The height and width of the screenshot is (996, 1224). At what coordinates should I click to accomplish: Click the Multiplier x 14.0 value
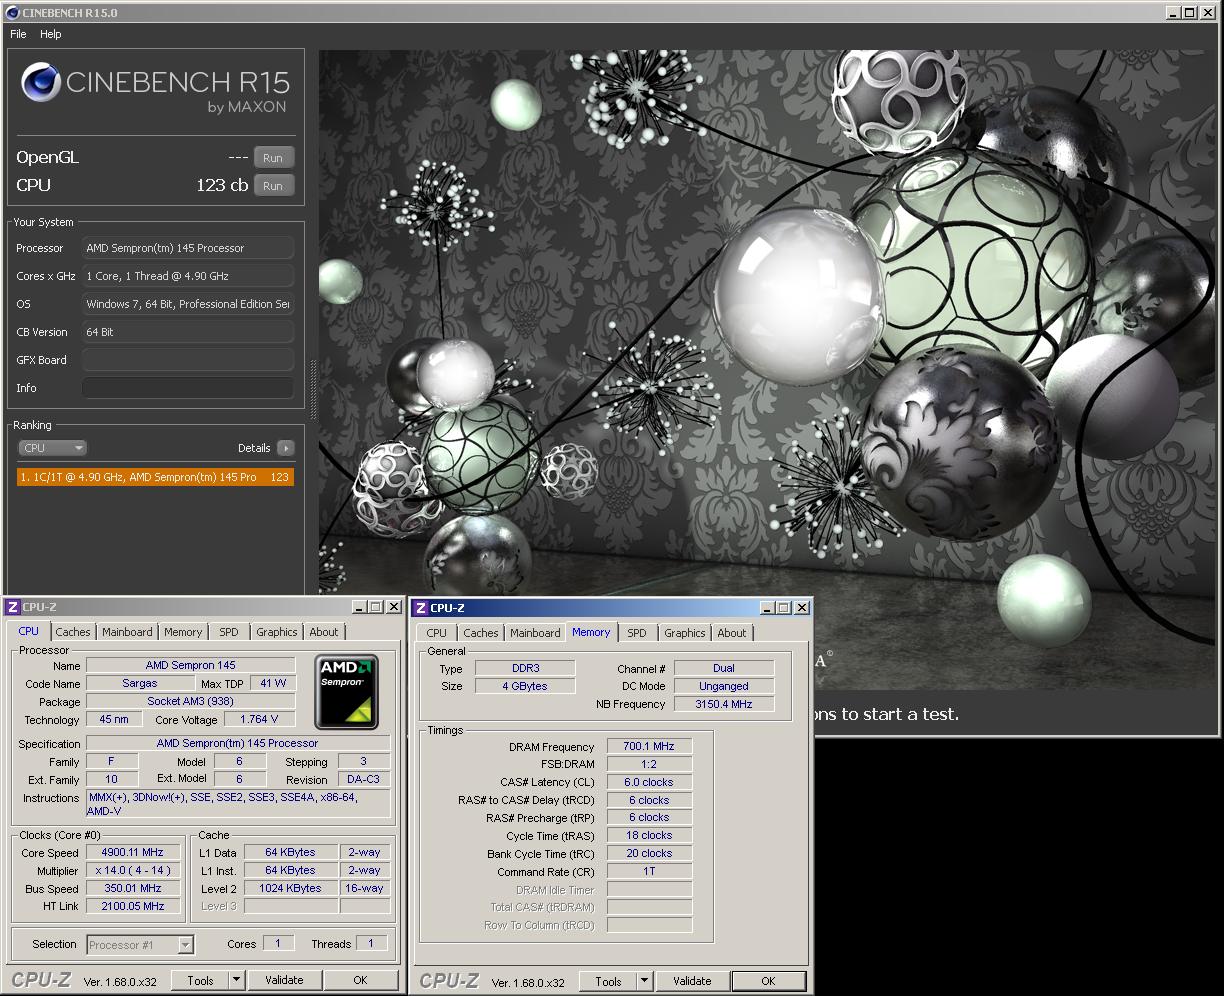pos(133,871)
